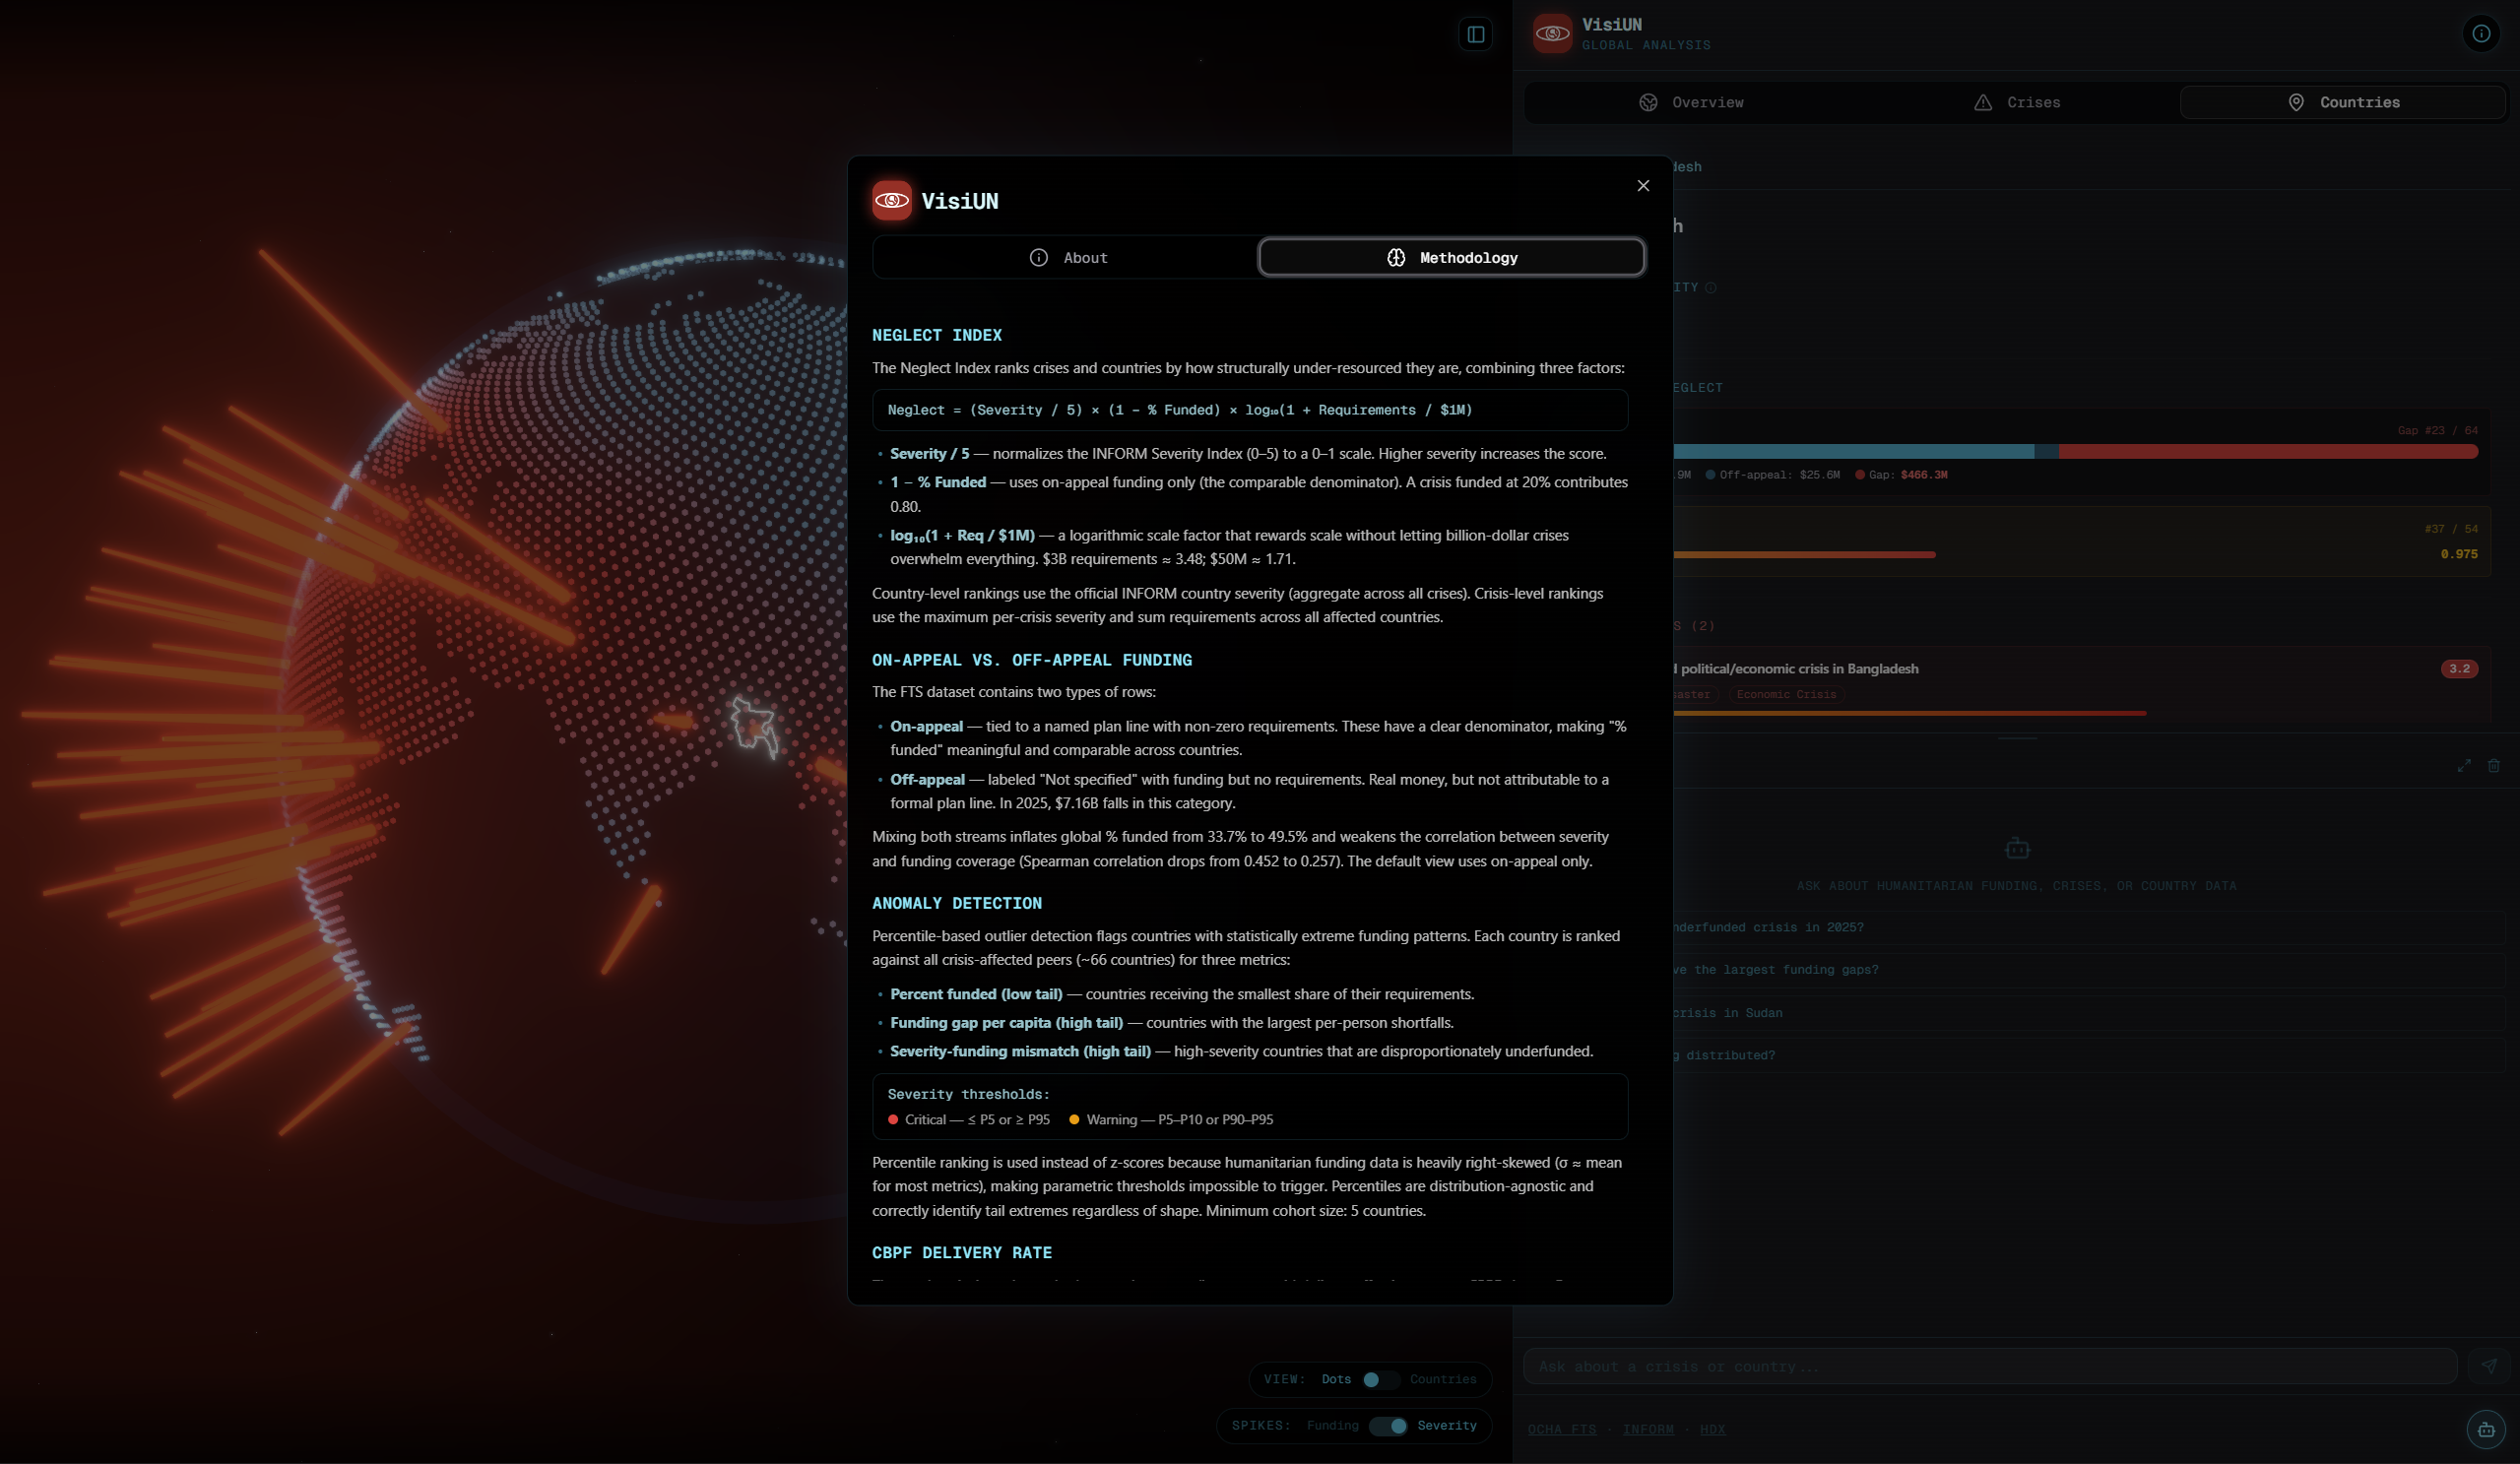This screenshot has width=2520, height=1464.
Task: Open the Overview tab
Action: click(x=1691, y=103)
